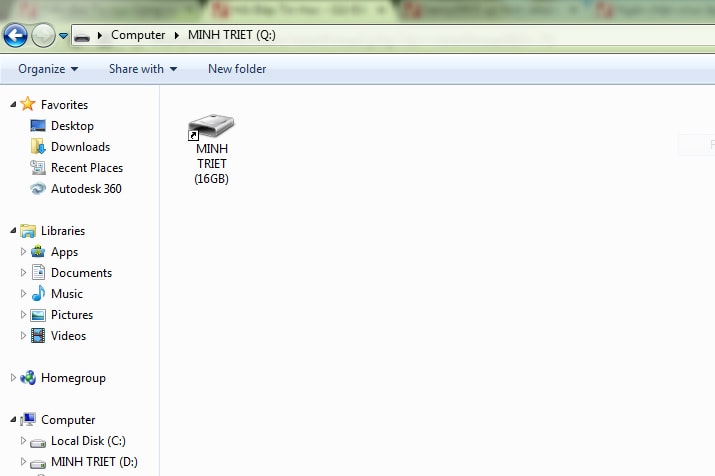Click the Back navigation arrow button

click(15, 35)
